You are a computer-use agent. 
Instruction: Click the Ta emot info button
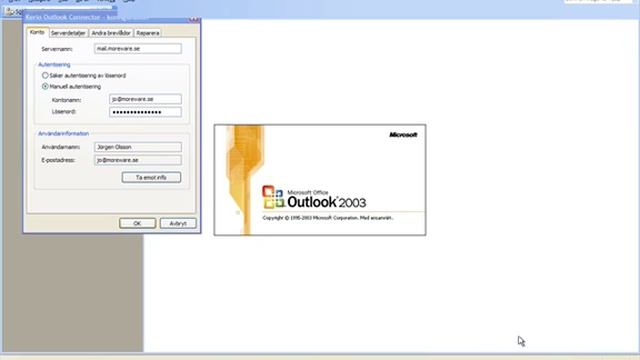pyautogui.click(x=151, y=178)
